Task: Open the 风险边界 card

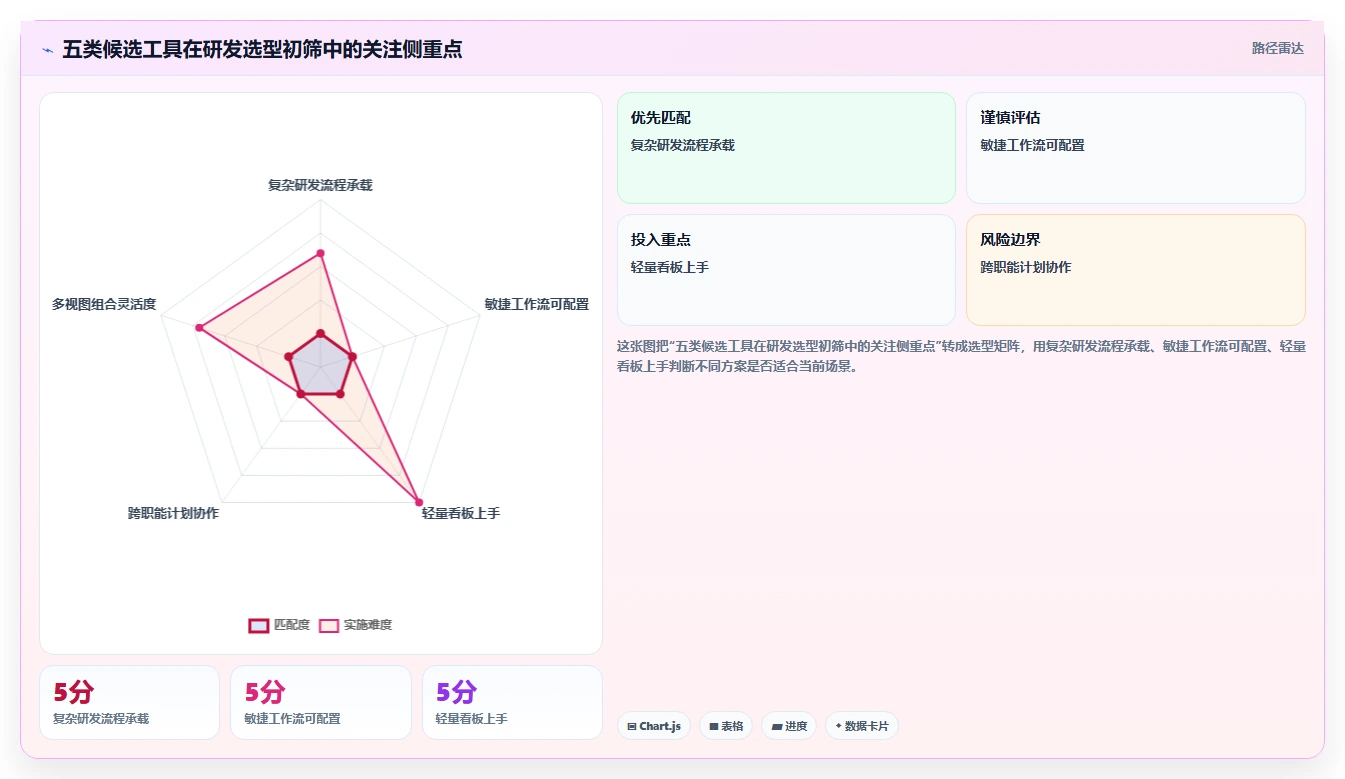Action: click(1136, 270)
